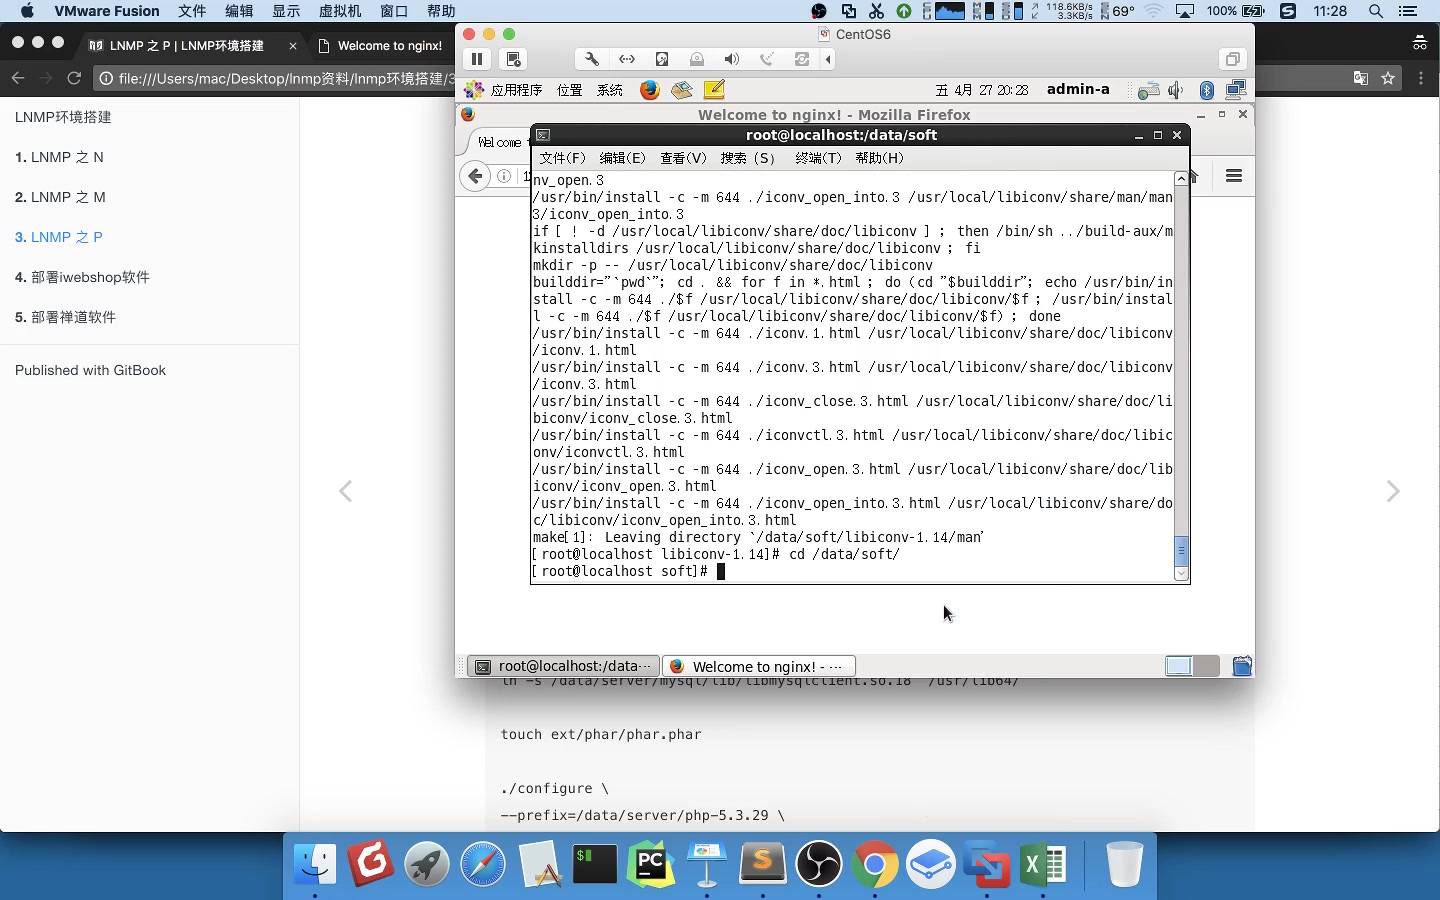Open section 3. LNMP 之 P
Viewport: 1440px width, 900px height.
point(59,237)
